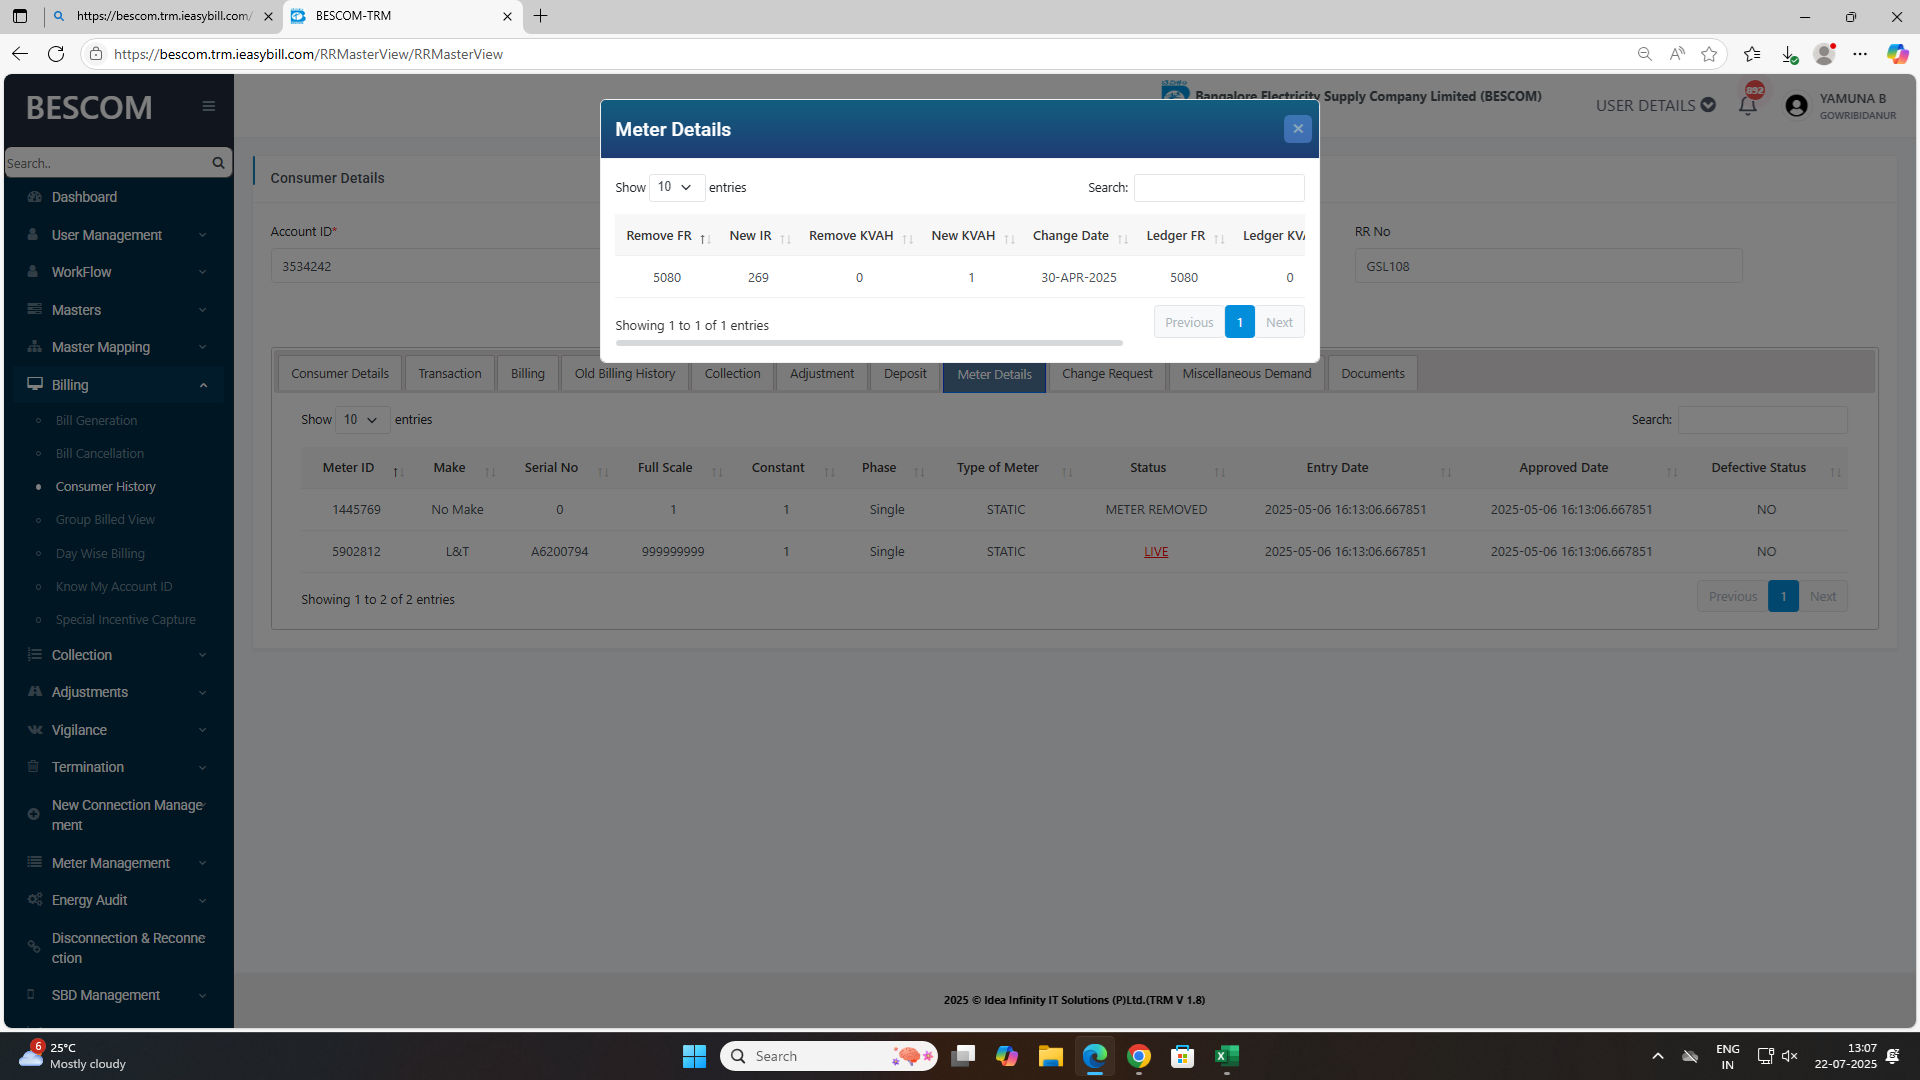
Task: Toggle the BESCOM sidebar hamburger menu
Action: (x=209, y=106)
